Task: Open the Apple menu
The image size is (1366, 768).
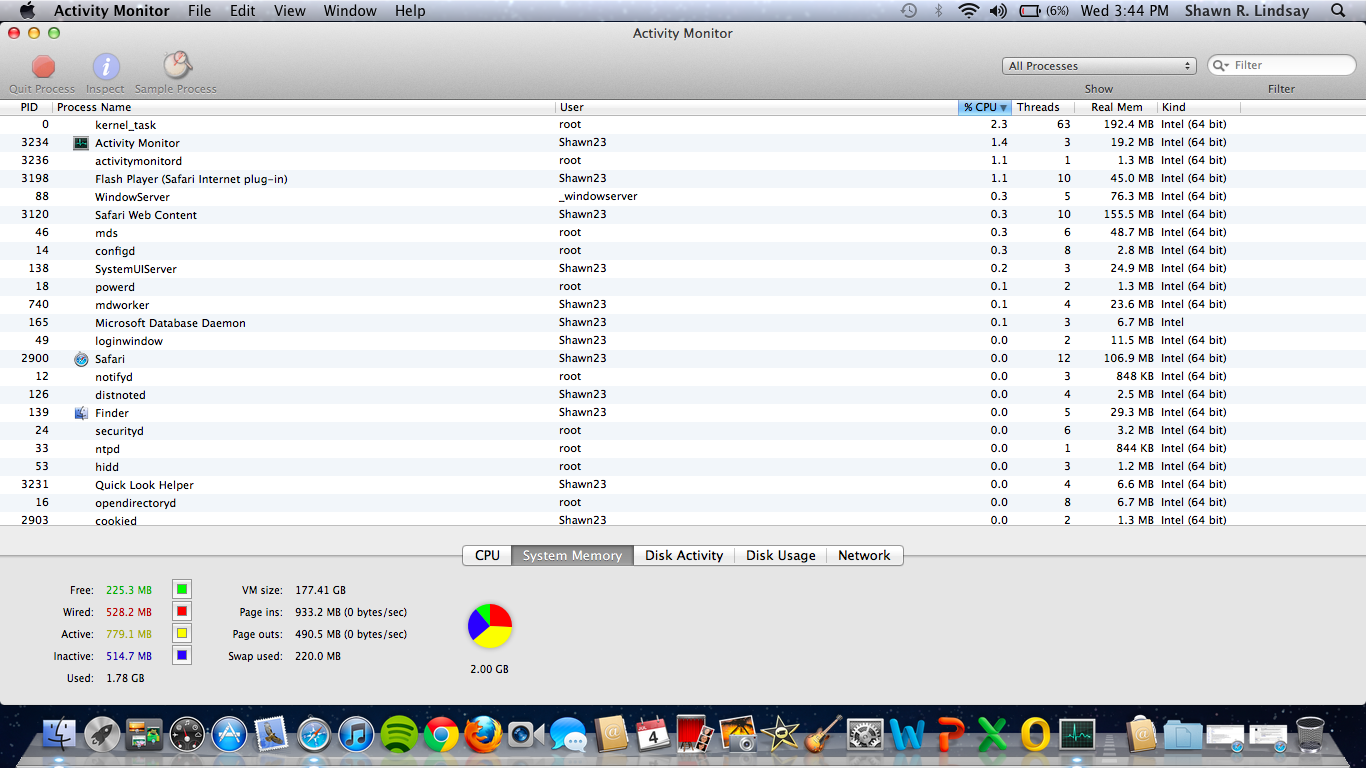Action: (x=27, y=11)
